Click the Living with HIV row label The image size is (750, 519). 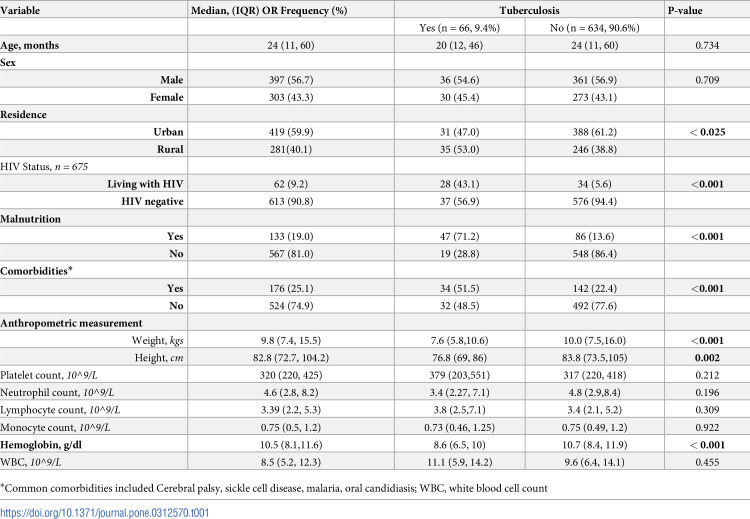point(145,184)
